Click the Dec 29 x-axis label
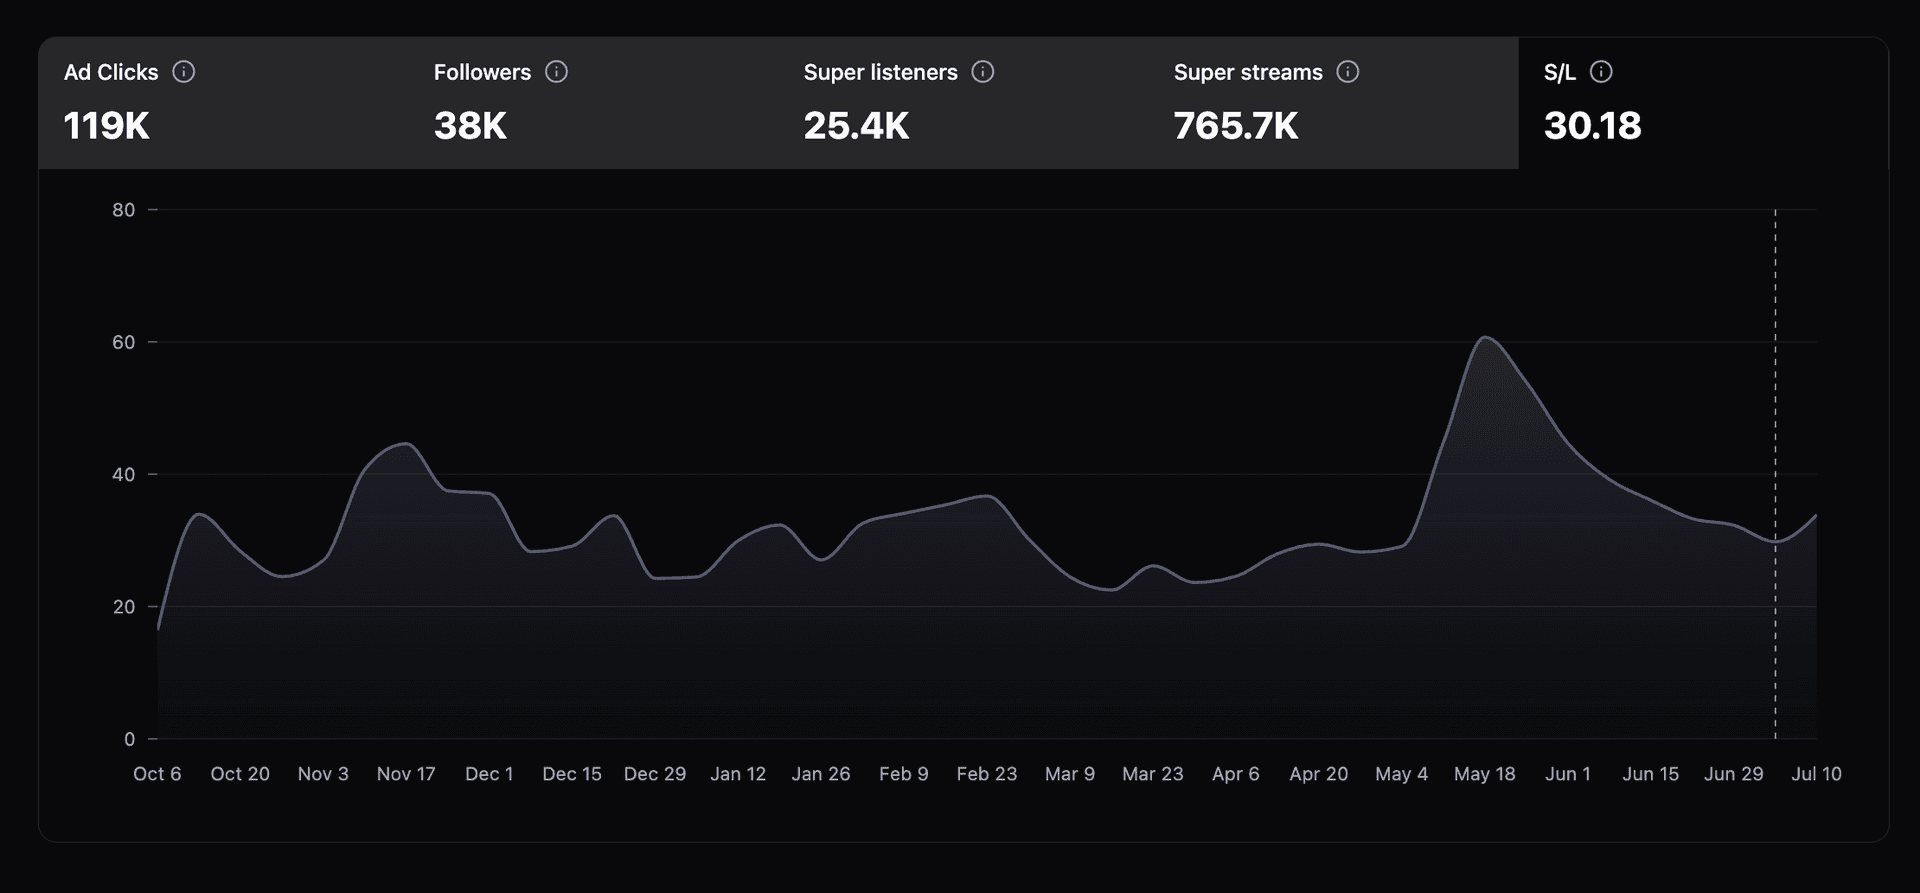 pyautogui.click(x=655, y=774)
